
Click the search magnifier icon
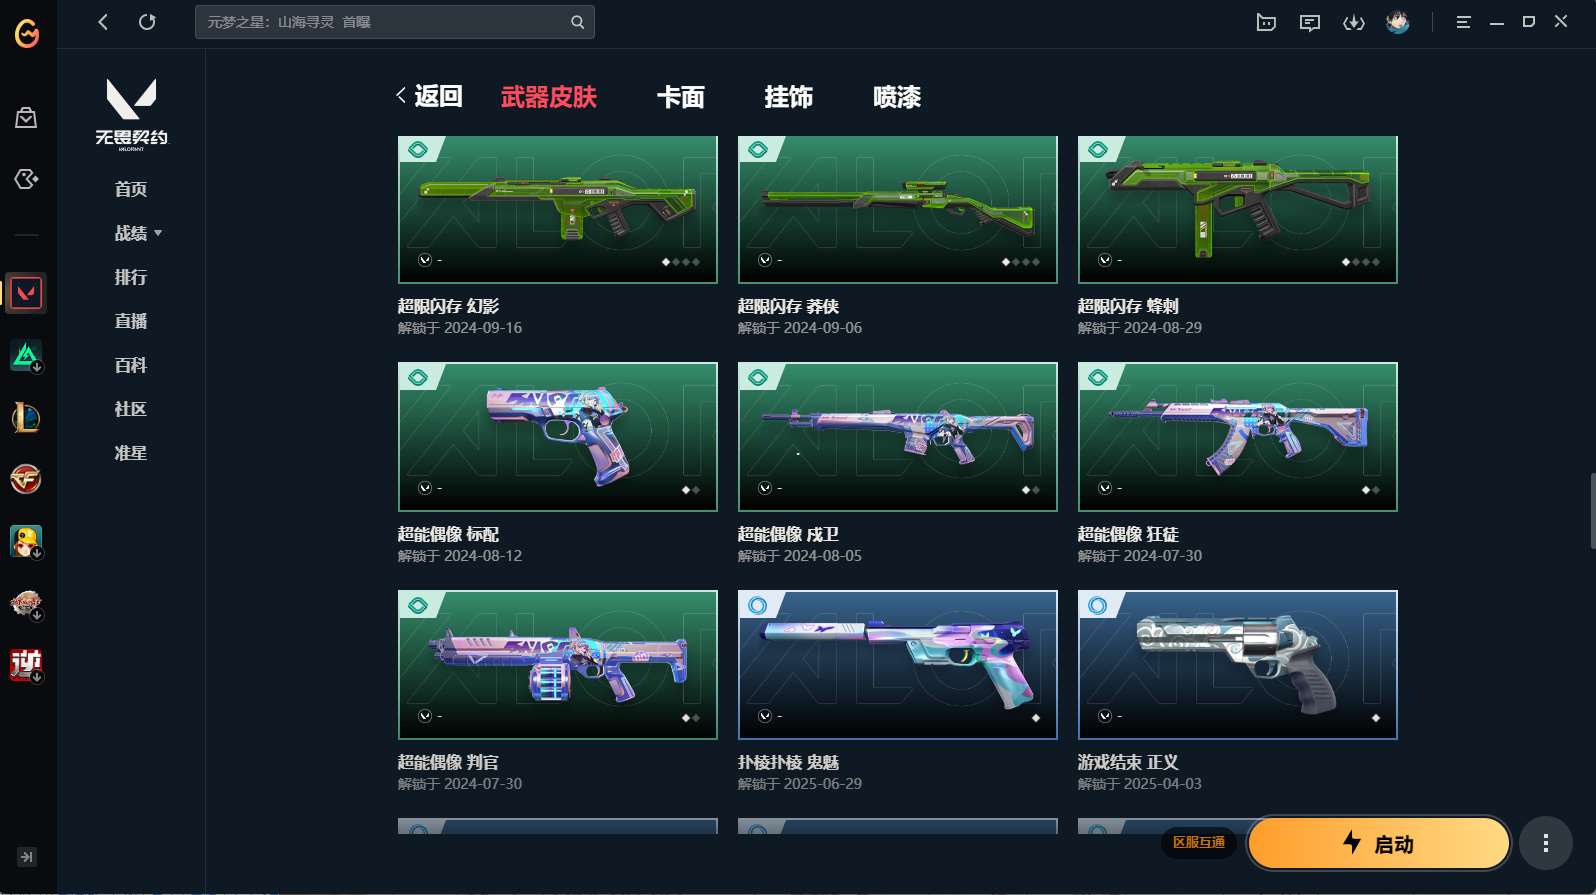(x=577, y=22)
